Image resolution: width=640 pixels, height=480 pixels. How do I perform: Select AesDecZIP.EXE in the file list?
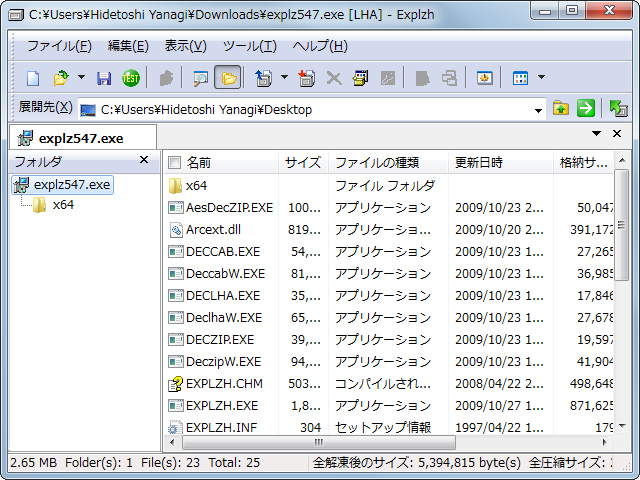click(221, 208)
